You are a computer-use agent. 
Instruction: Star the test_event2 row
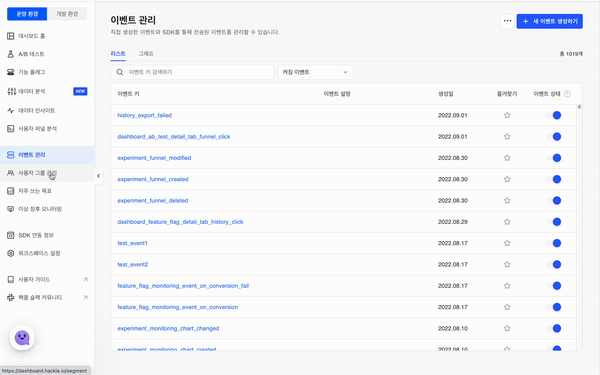(x=507, y=264)
